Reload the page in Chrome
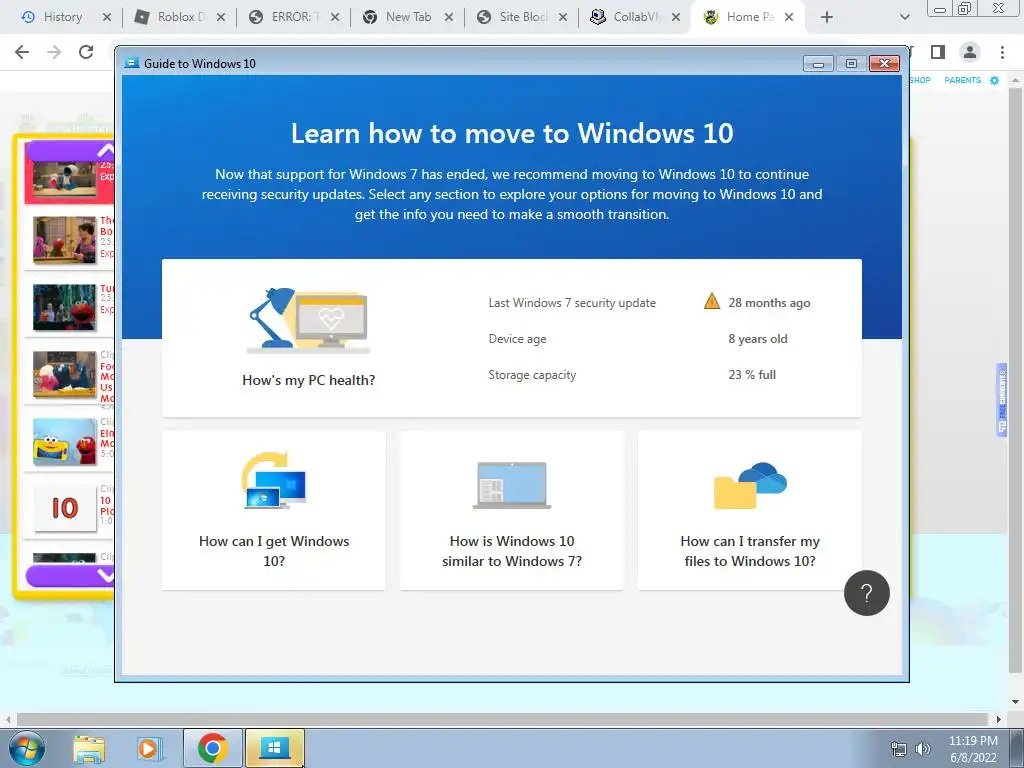The image size is (1024, 768). [86, 52]
